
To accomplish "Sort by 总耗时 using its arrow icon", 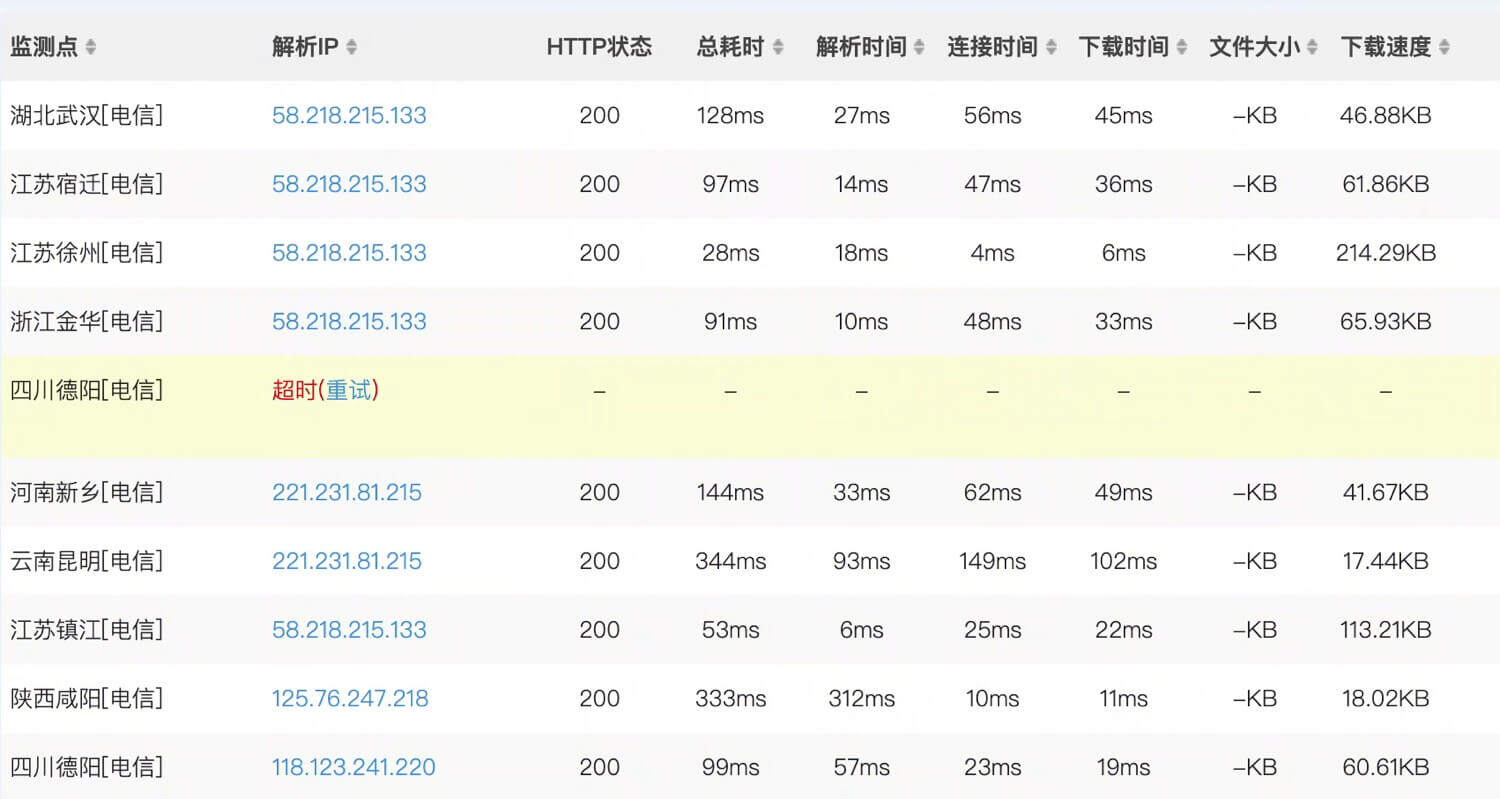I will [x=778, y=47].
